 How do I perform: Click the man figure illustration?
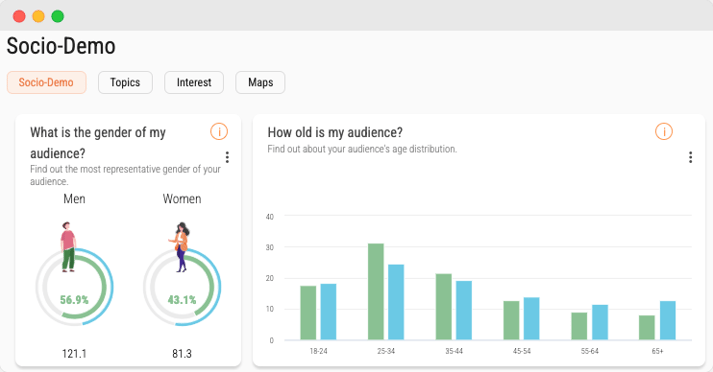pos(68,247)
